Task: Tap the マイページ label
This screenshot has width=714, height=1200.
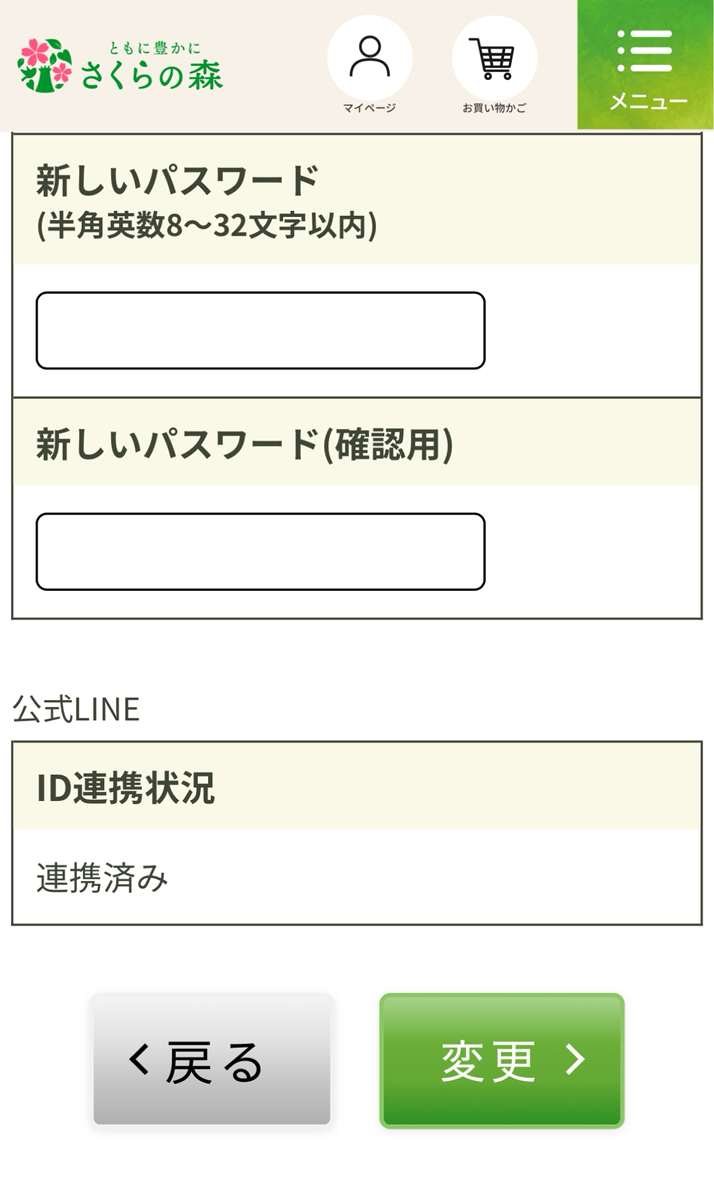Action: [x=369, y=108]
